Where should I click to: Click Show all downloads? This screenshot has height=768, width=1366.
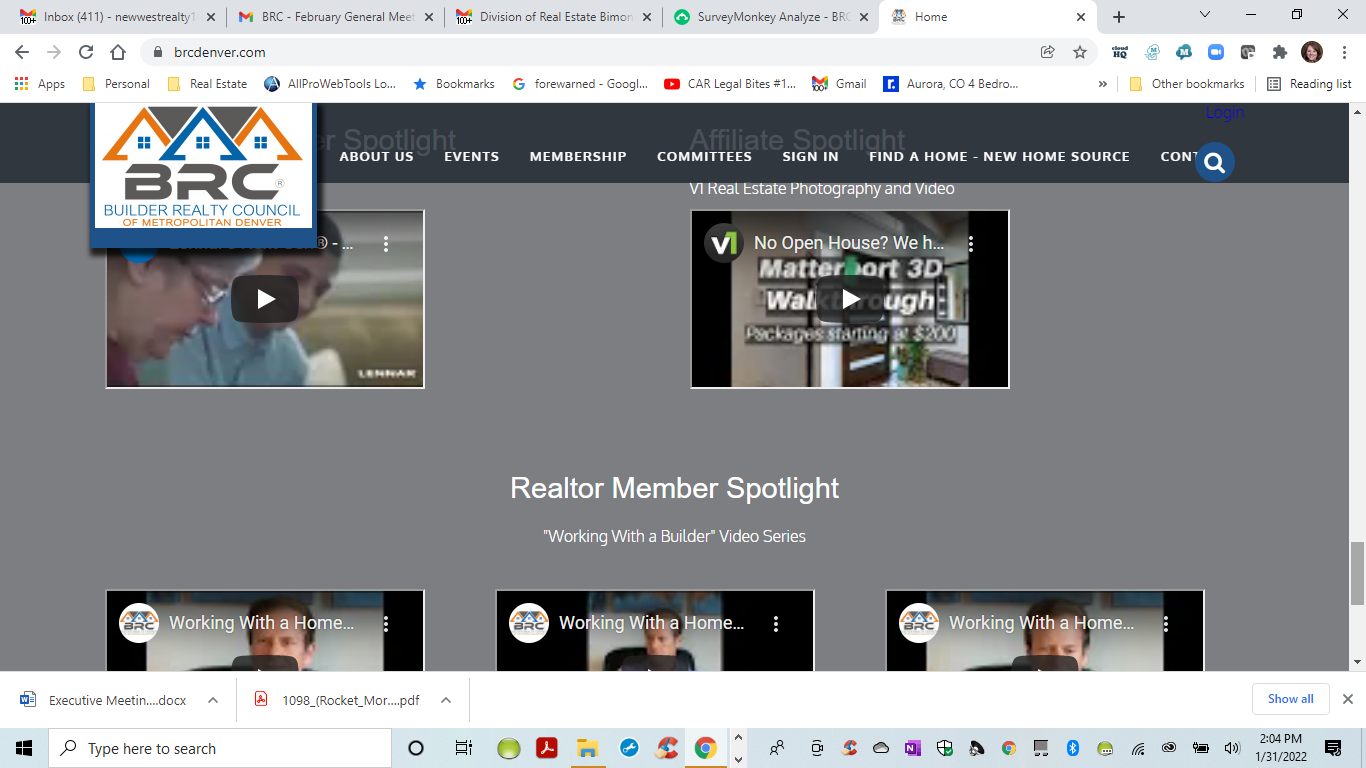click(1291, 699)
